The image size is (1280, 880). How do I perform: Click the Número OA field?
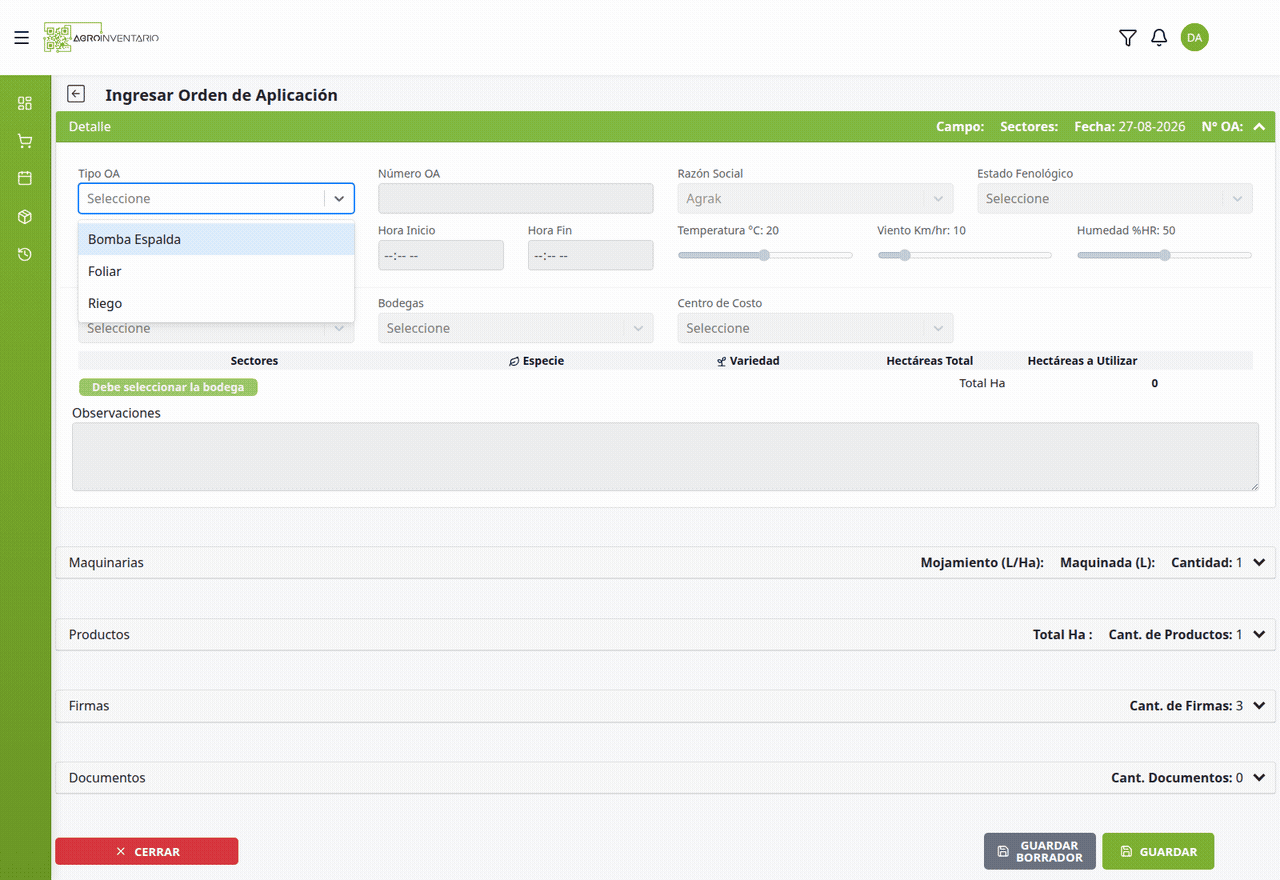pyautogui.click(x=515, y=198)
